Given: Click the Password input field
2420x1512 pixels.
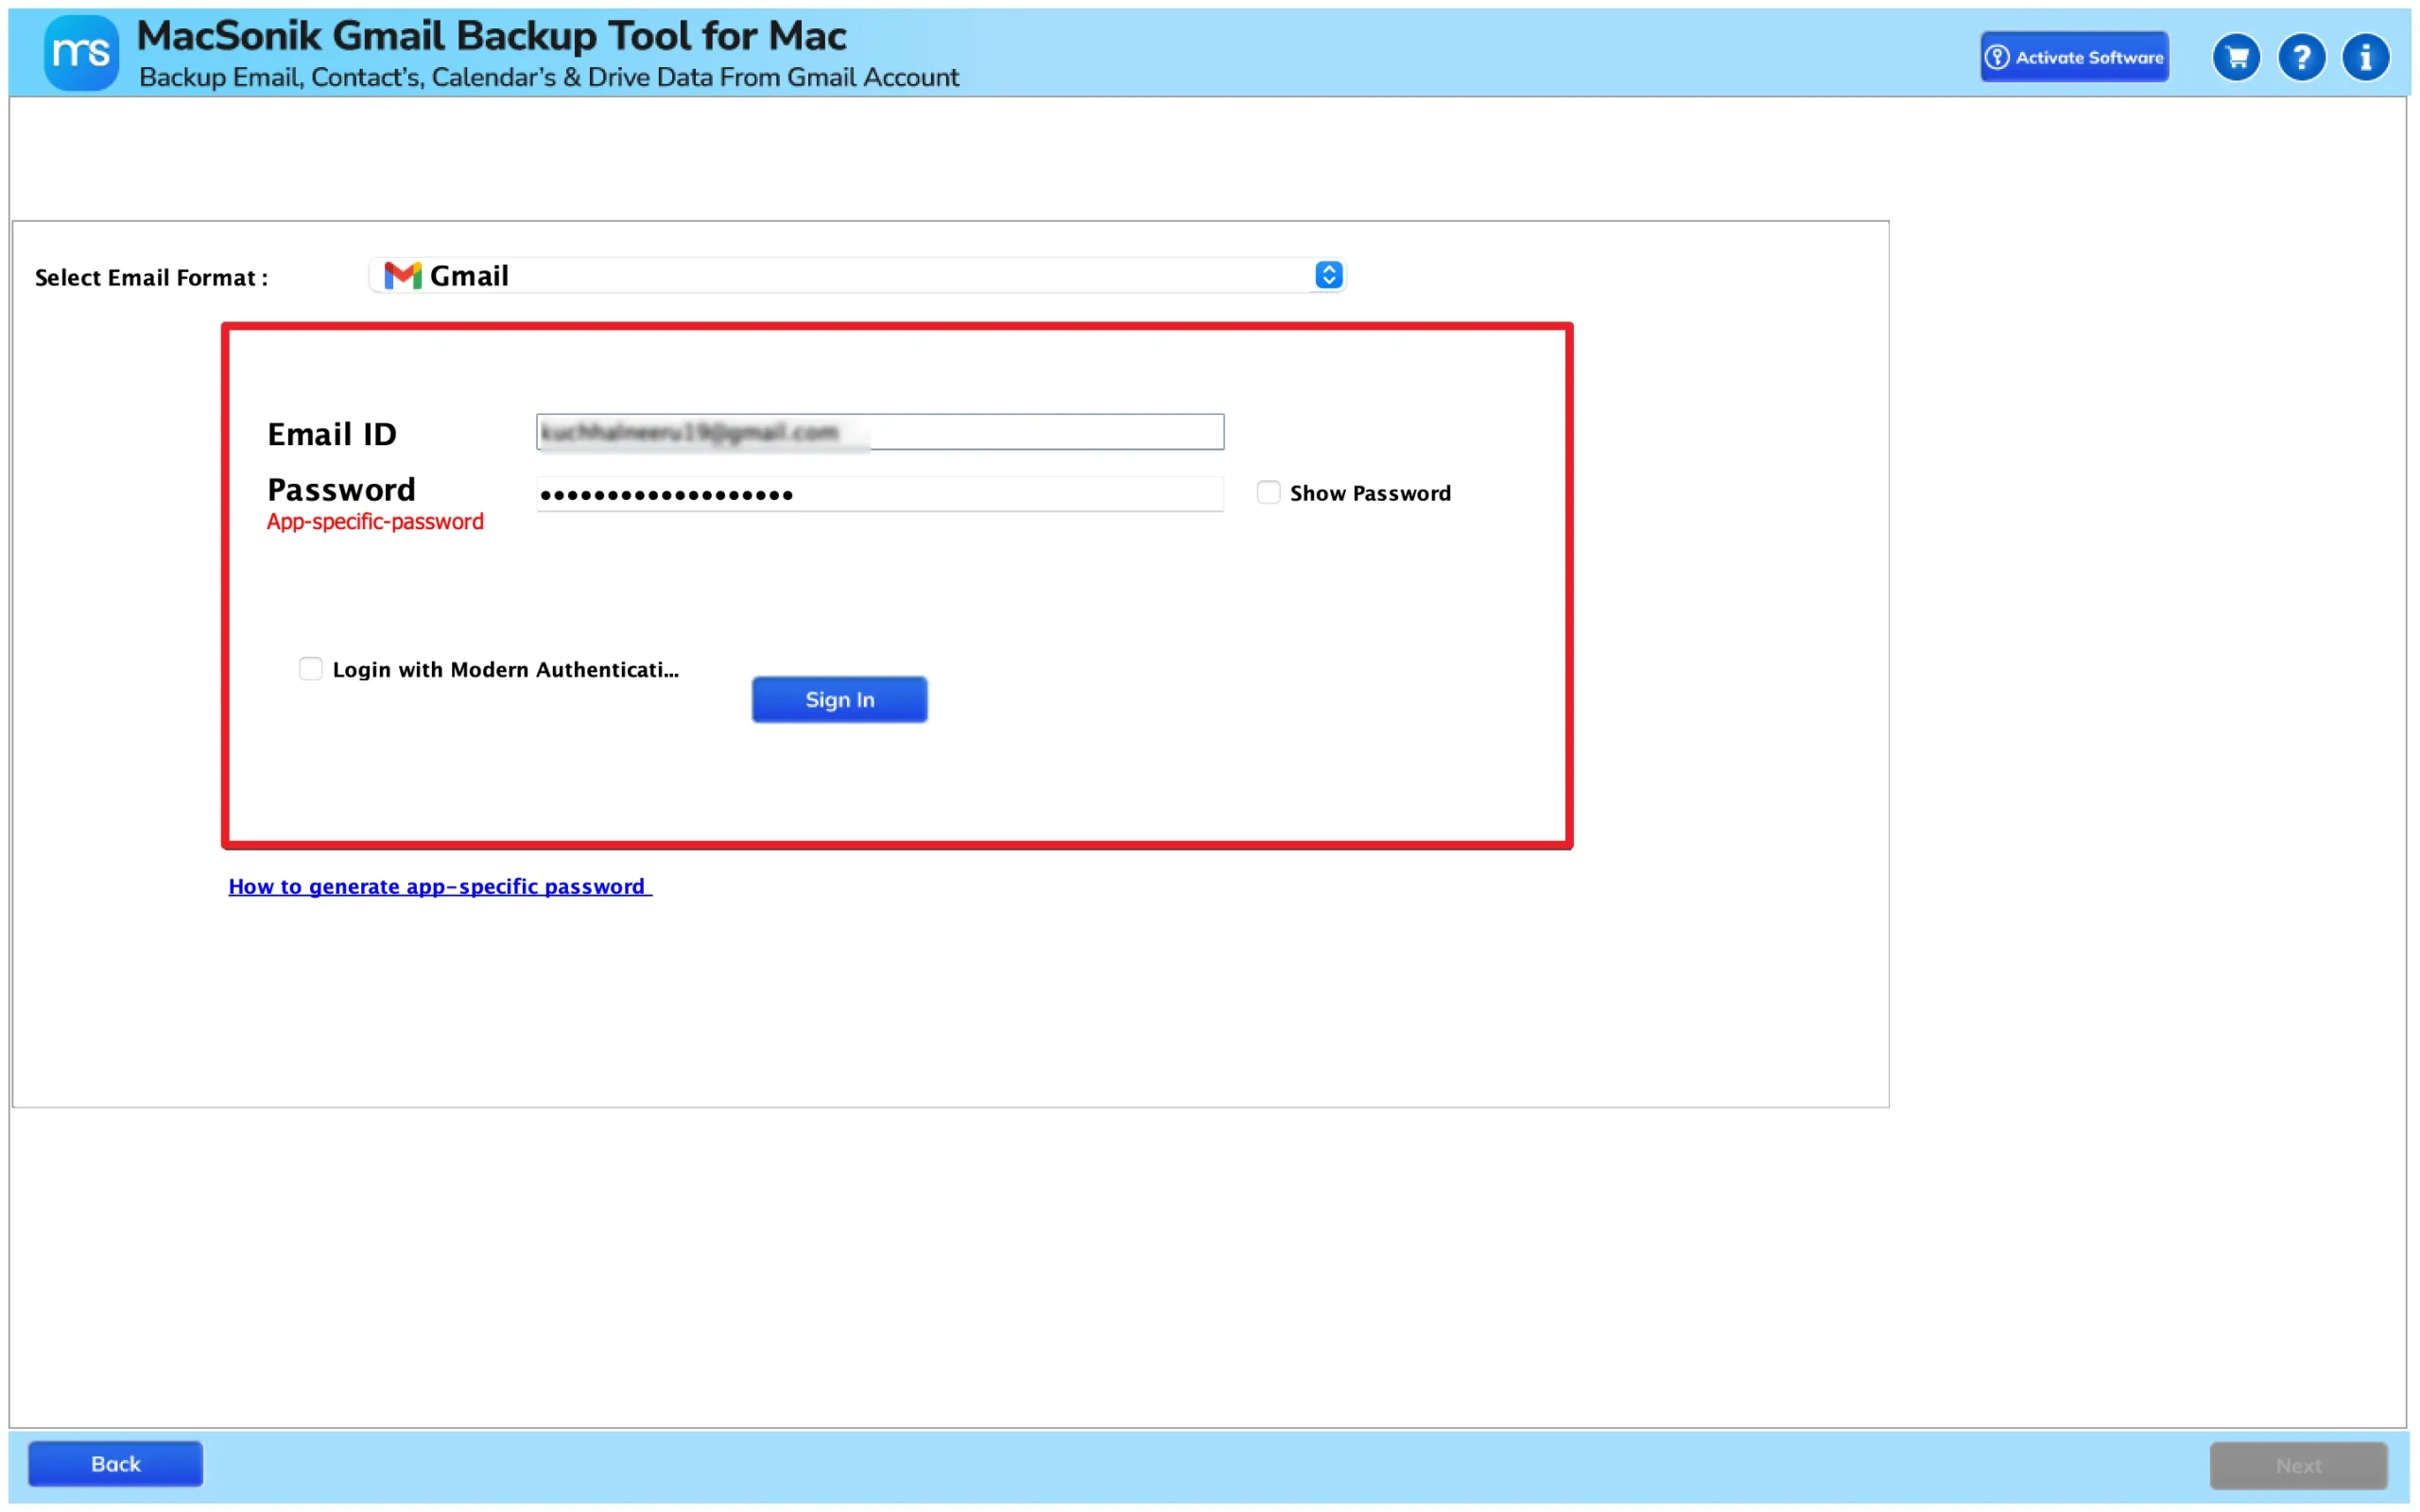Looking at the screenshot, I should click(880, 494).
